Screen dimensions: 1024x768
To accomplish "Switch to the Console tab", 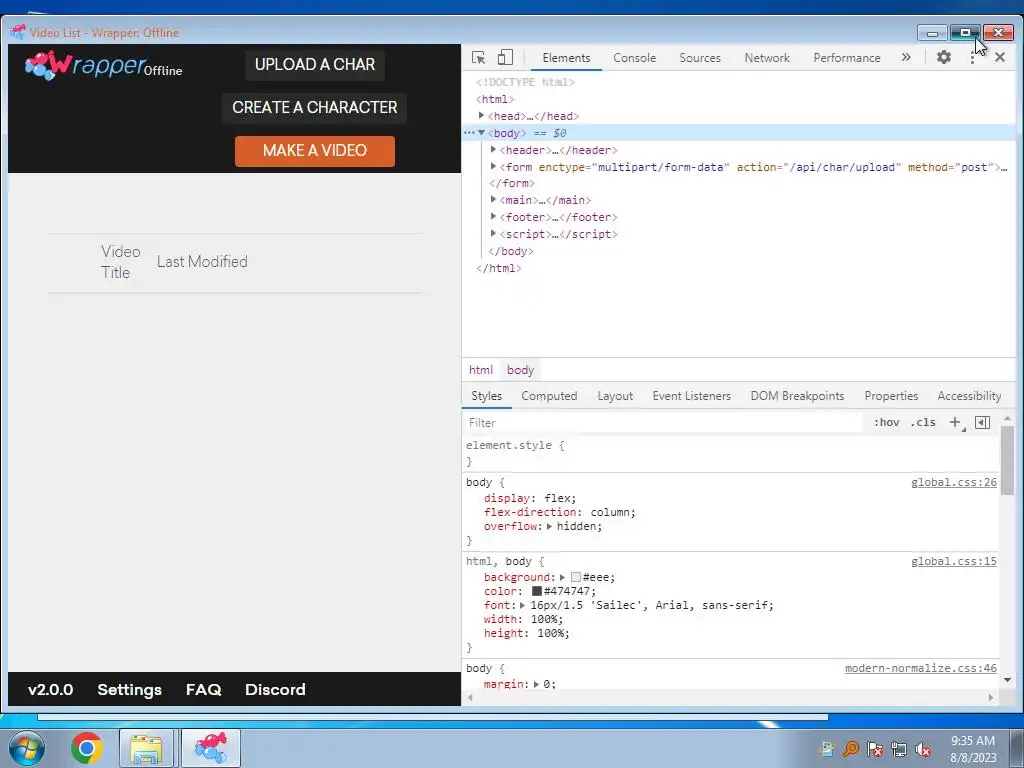I will coord(634,57).
